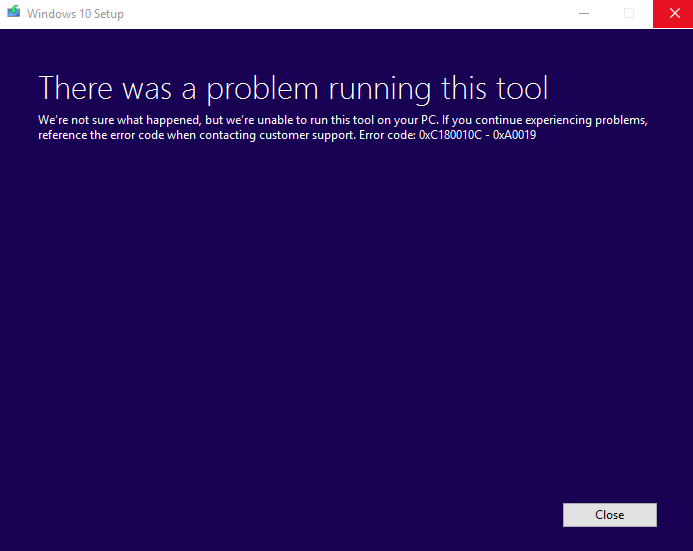This screenshot has height=551, width=693.
Task: Click the disabled maximize button
Action: (628, 14)
